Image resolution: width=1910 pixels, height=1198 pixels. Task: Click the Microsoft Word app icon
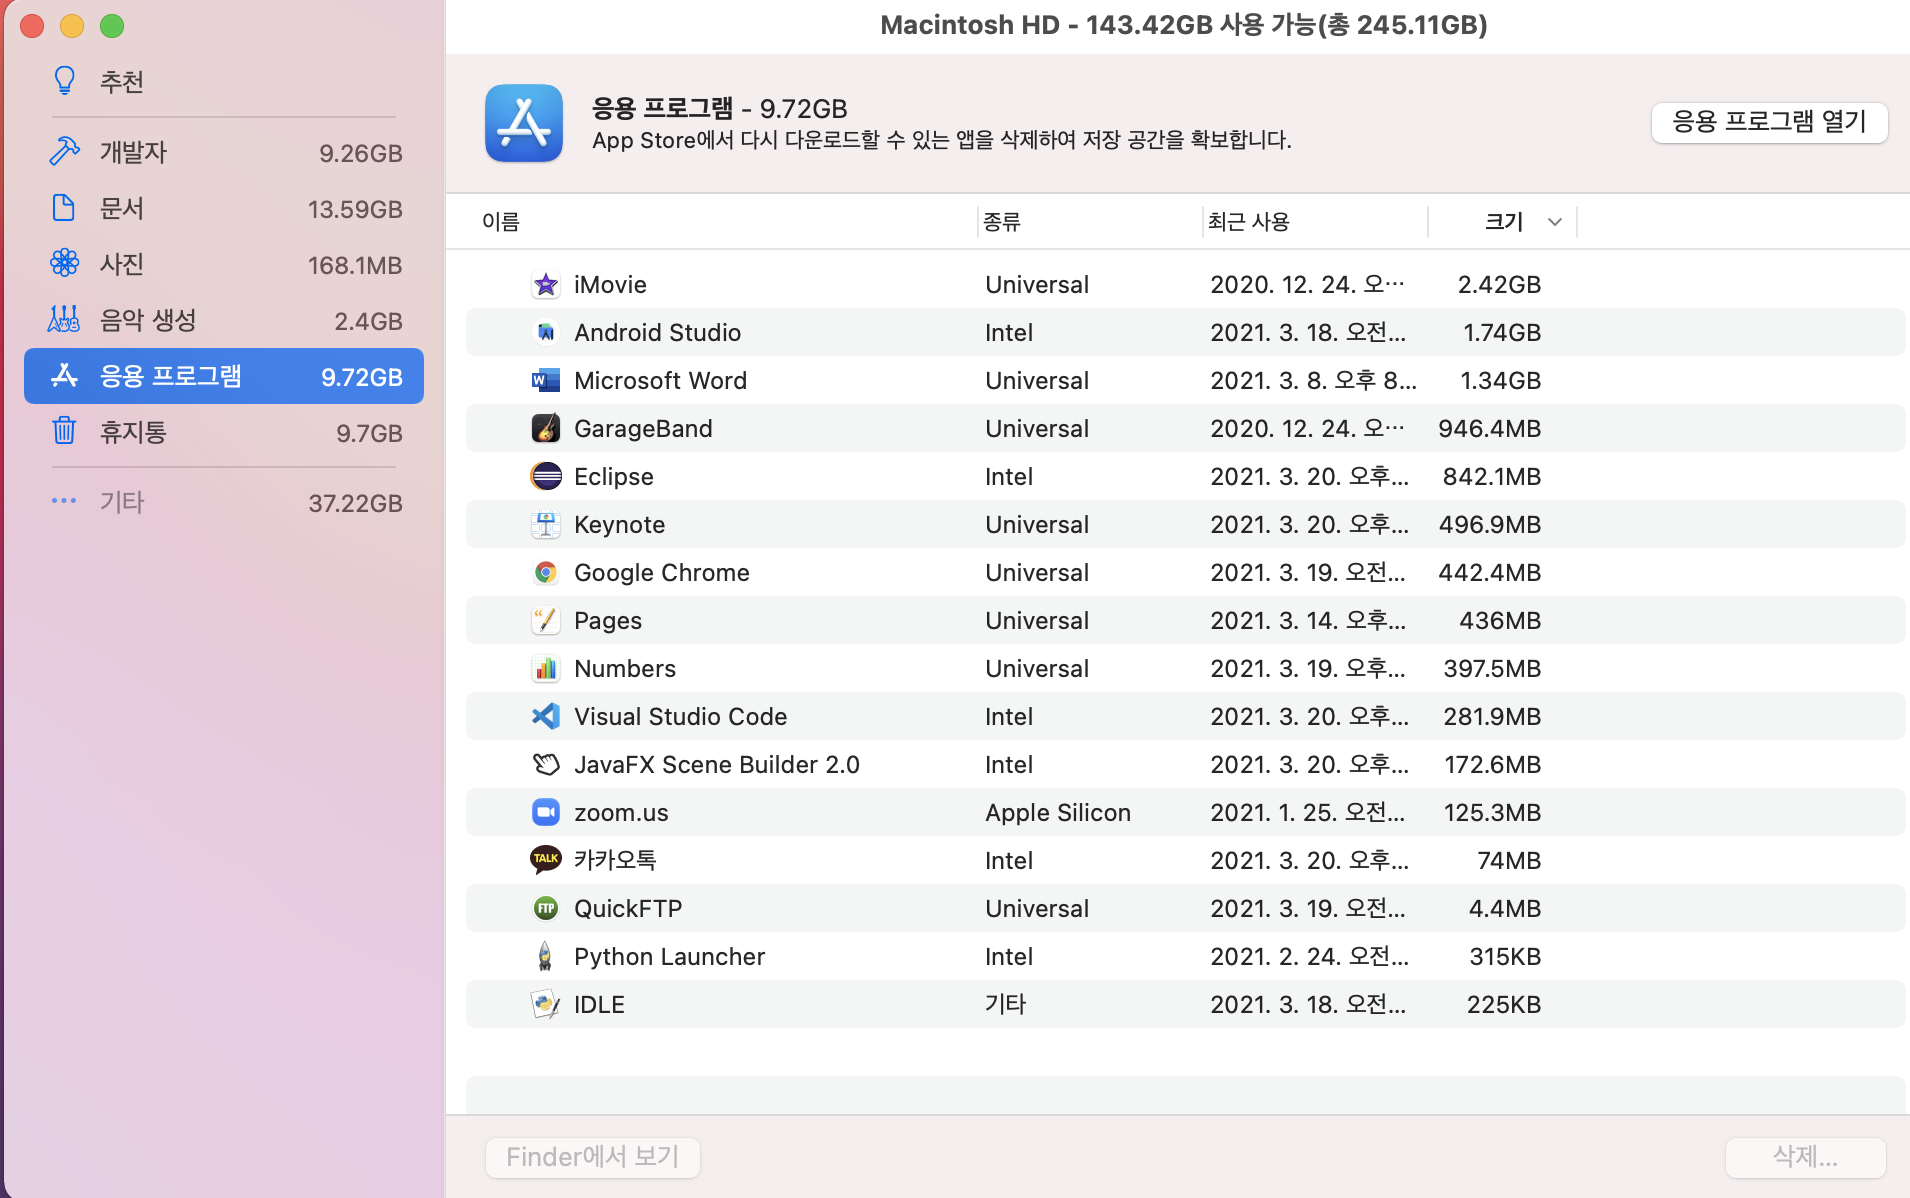(545, 381)
